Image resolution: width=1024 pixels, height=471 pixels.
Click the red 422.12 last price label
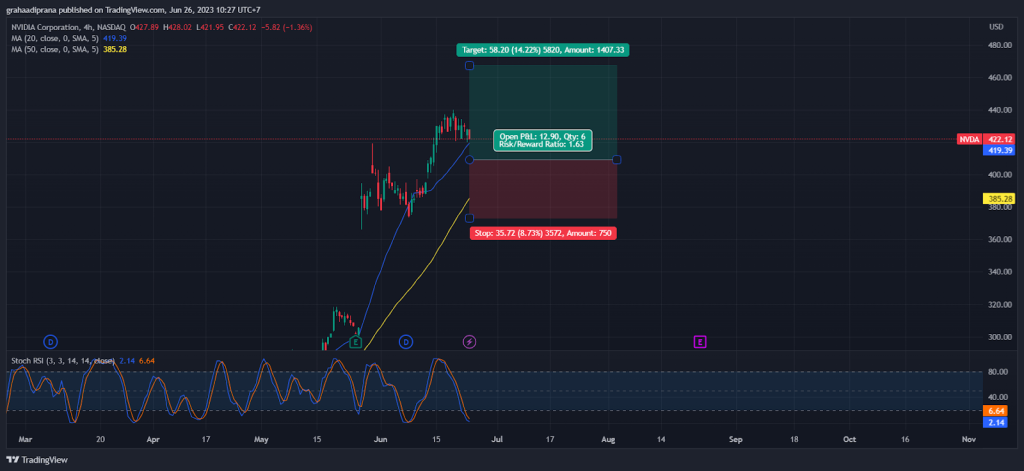tap(1000, 139)
